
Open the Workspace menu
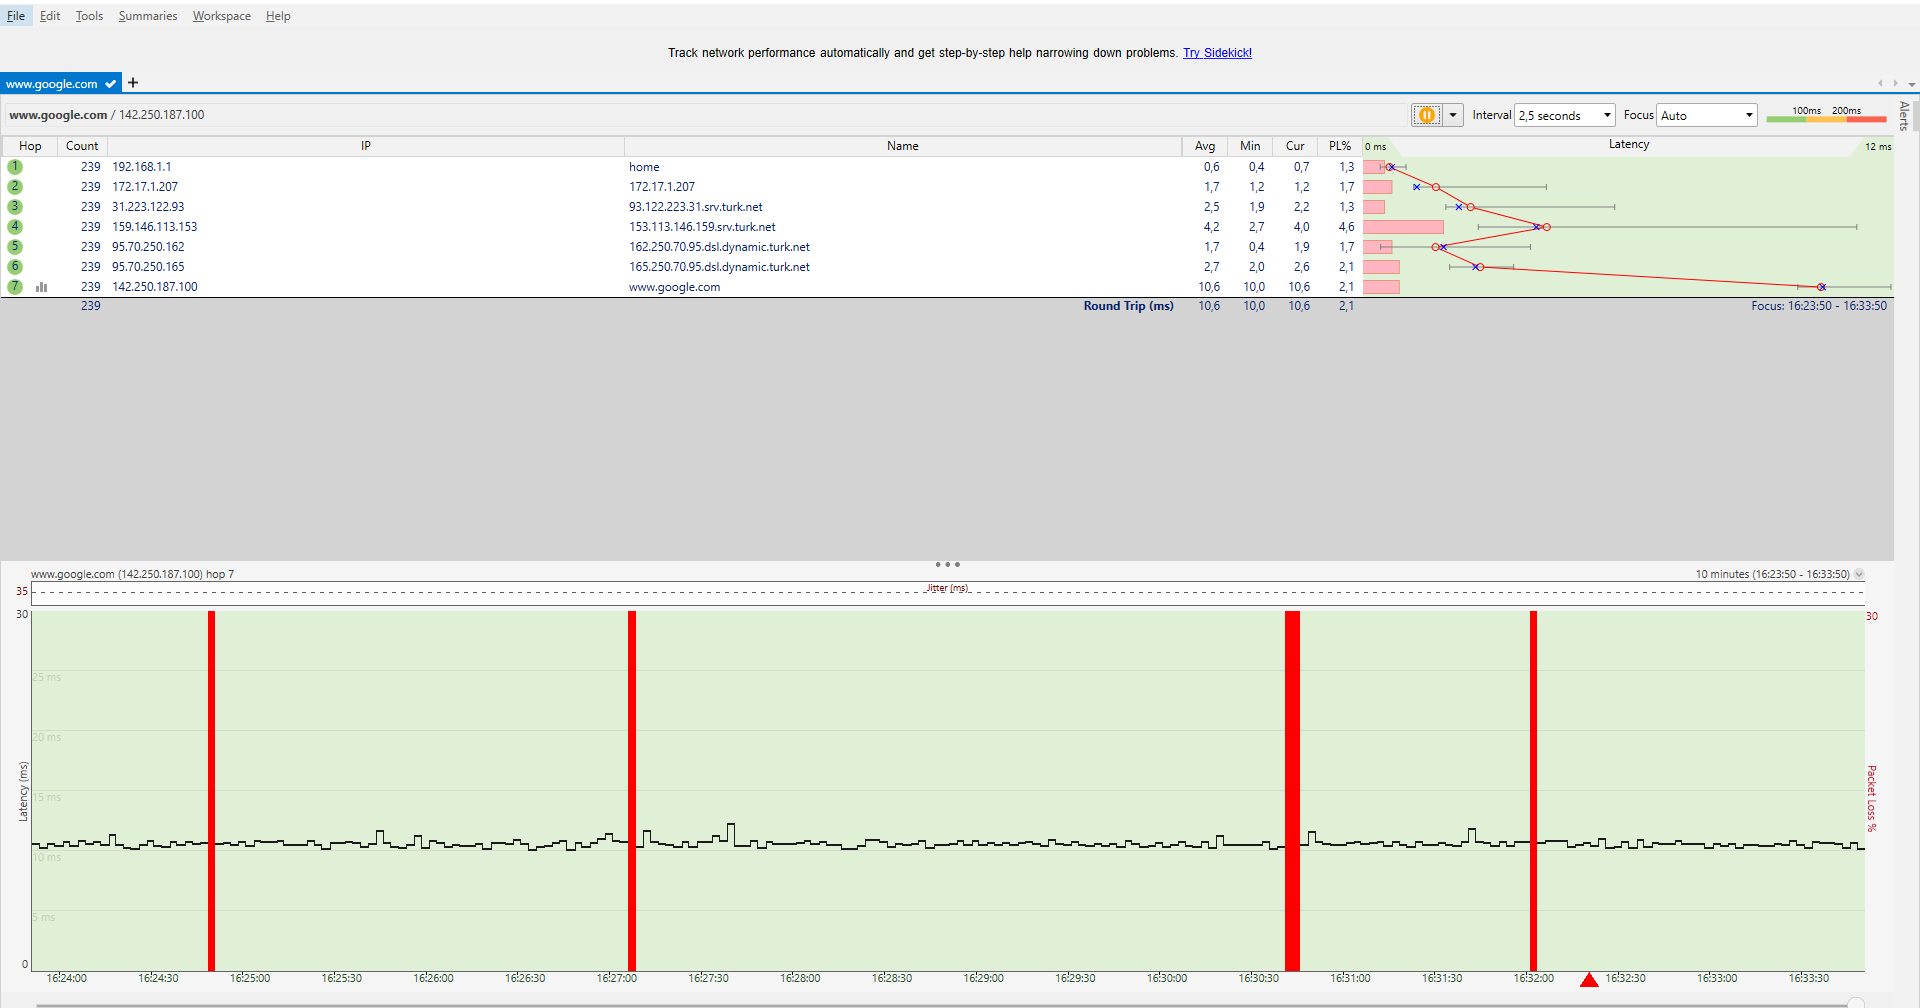pyautogui.click(x=221, y=16)
